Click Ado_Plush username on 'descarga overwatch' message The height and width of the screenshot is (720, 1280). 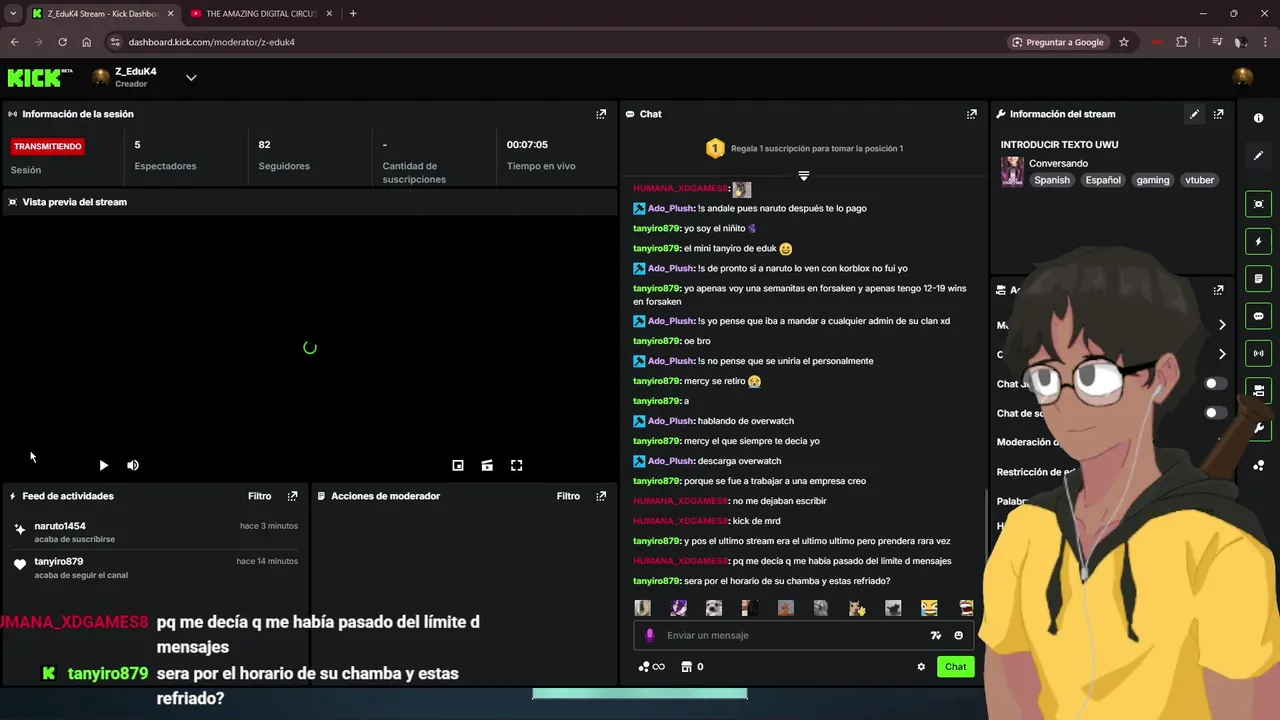670,461
